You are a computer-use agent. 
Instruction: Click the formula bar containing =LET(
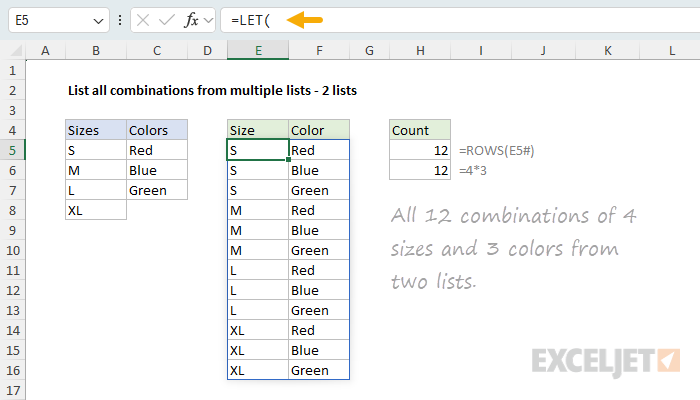click(x=460, y=20)
